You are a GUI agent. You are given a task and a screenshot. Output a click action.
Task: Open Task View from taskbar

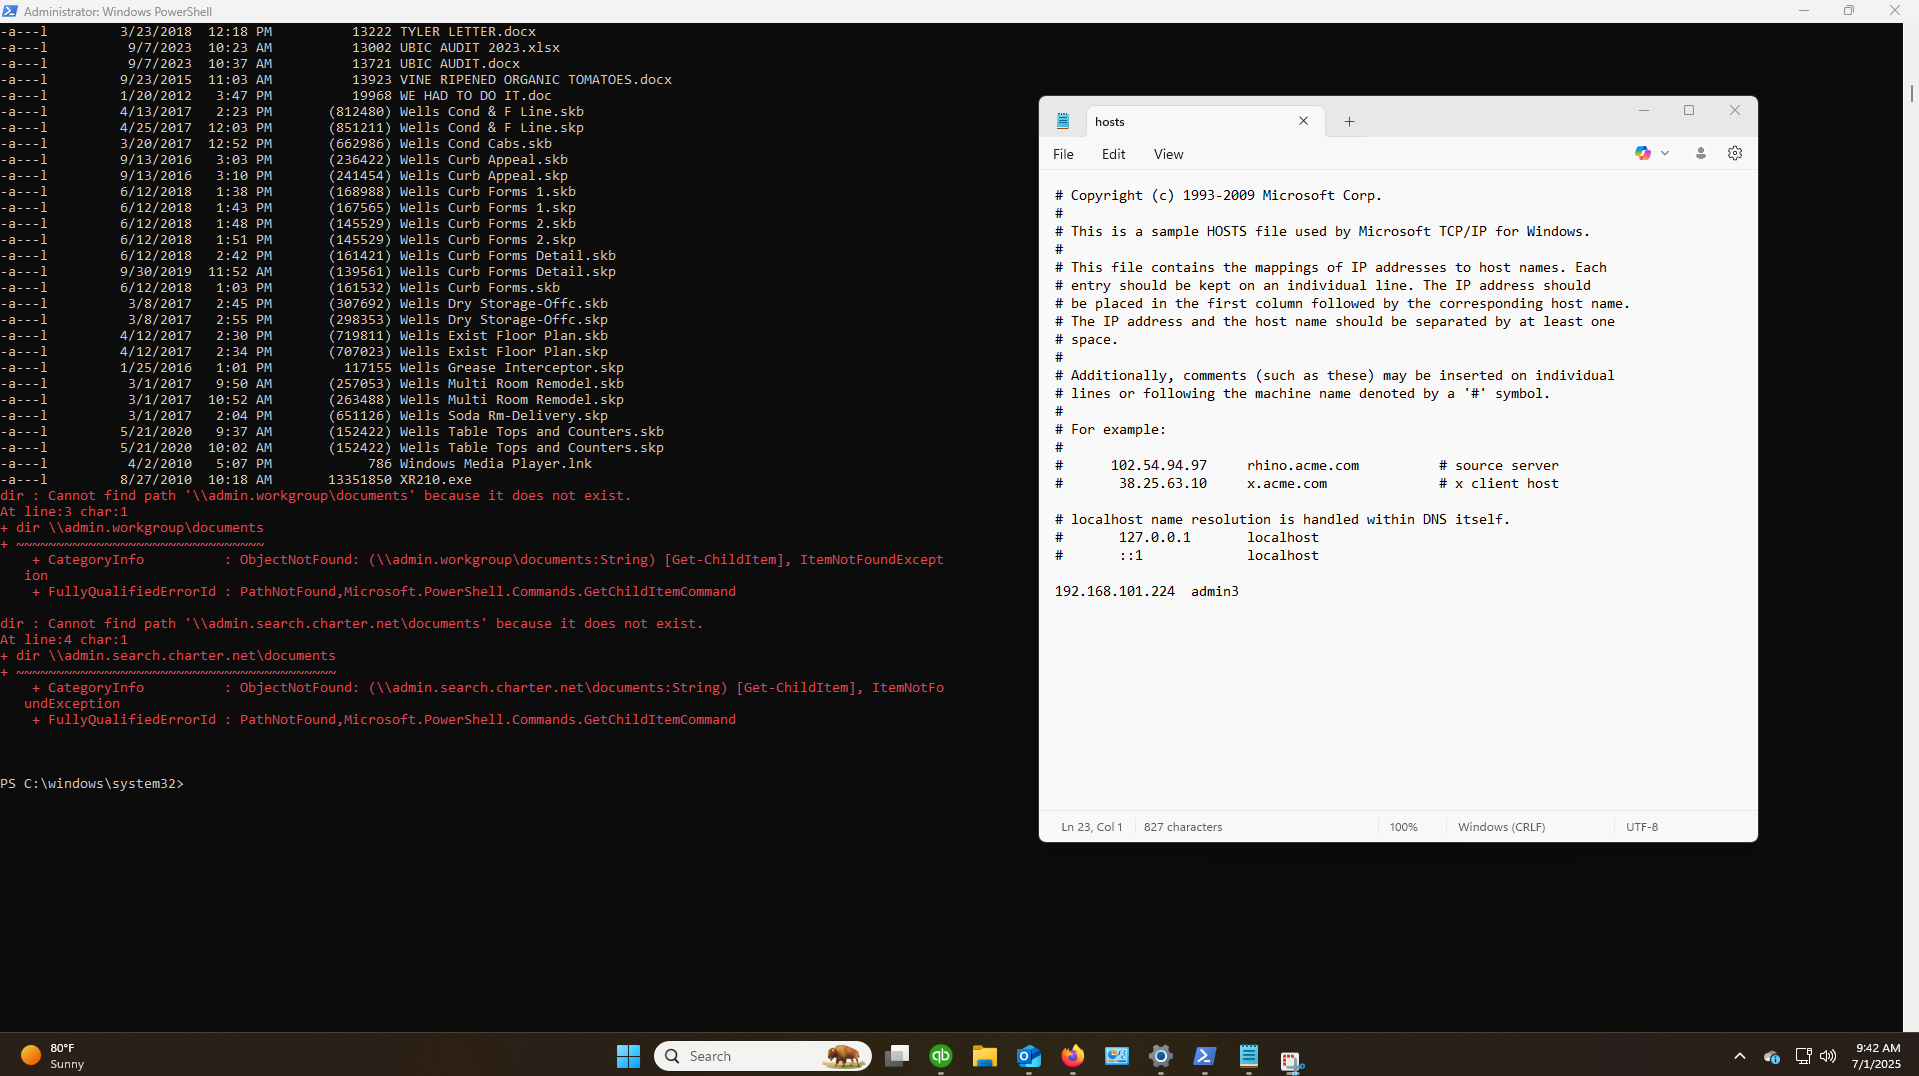[897, 1056]
